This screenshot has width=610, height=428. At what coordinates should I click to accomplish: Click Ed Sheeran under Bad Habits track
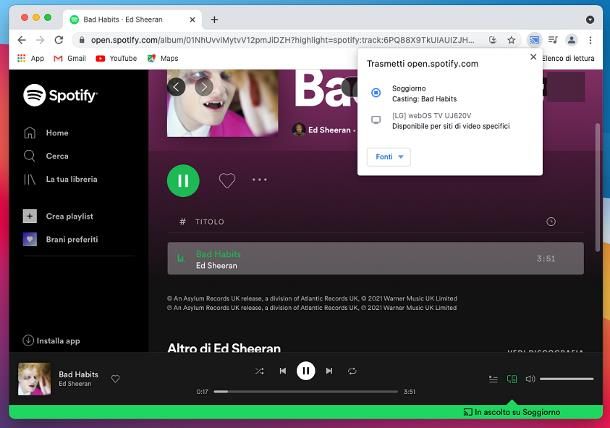point(217,266)
